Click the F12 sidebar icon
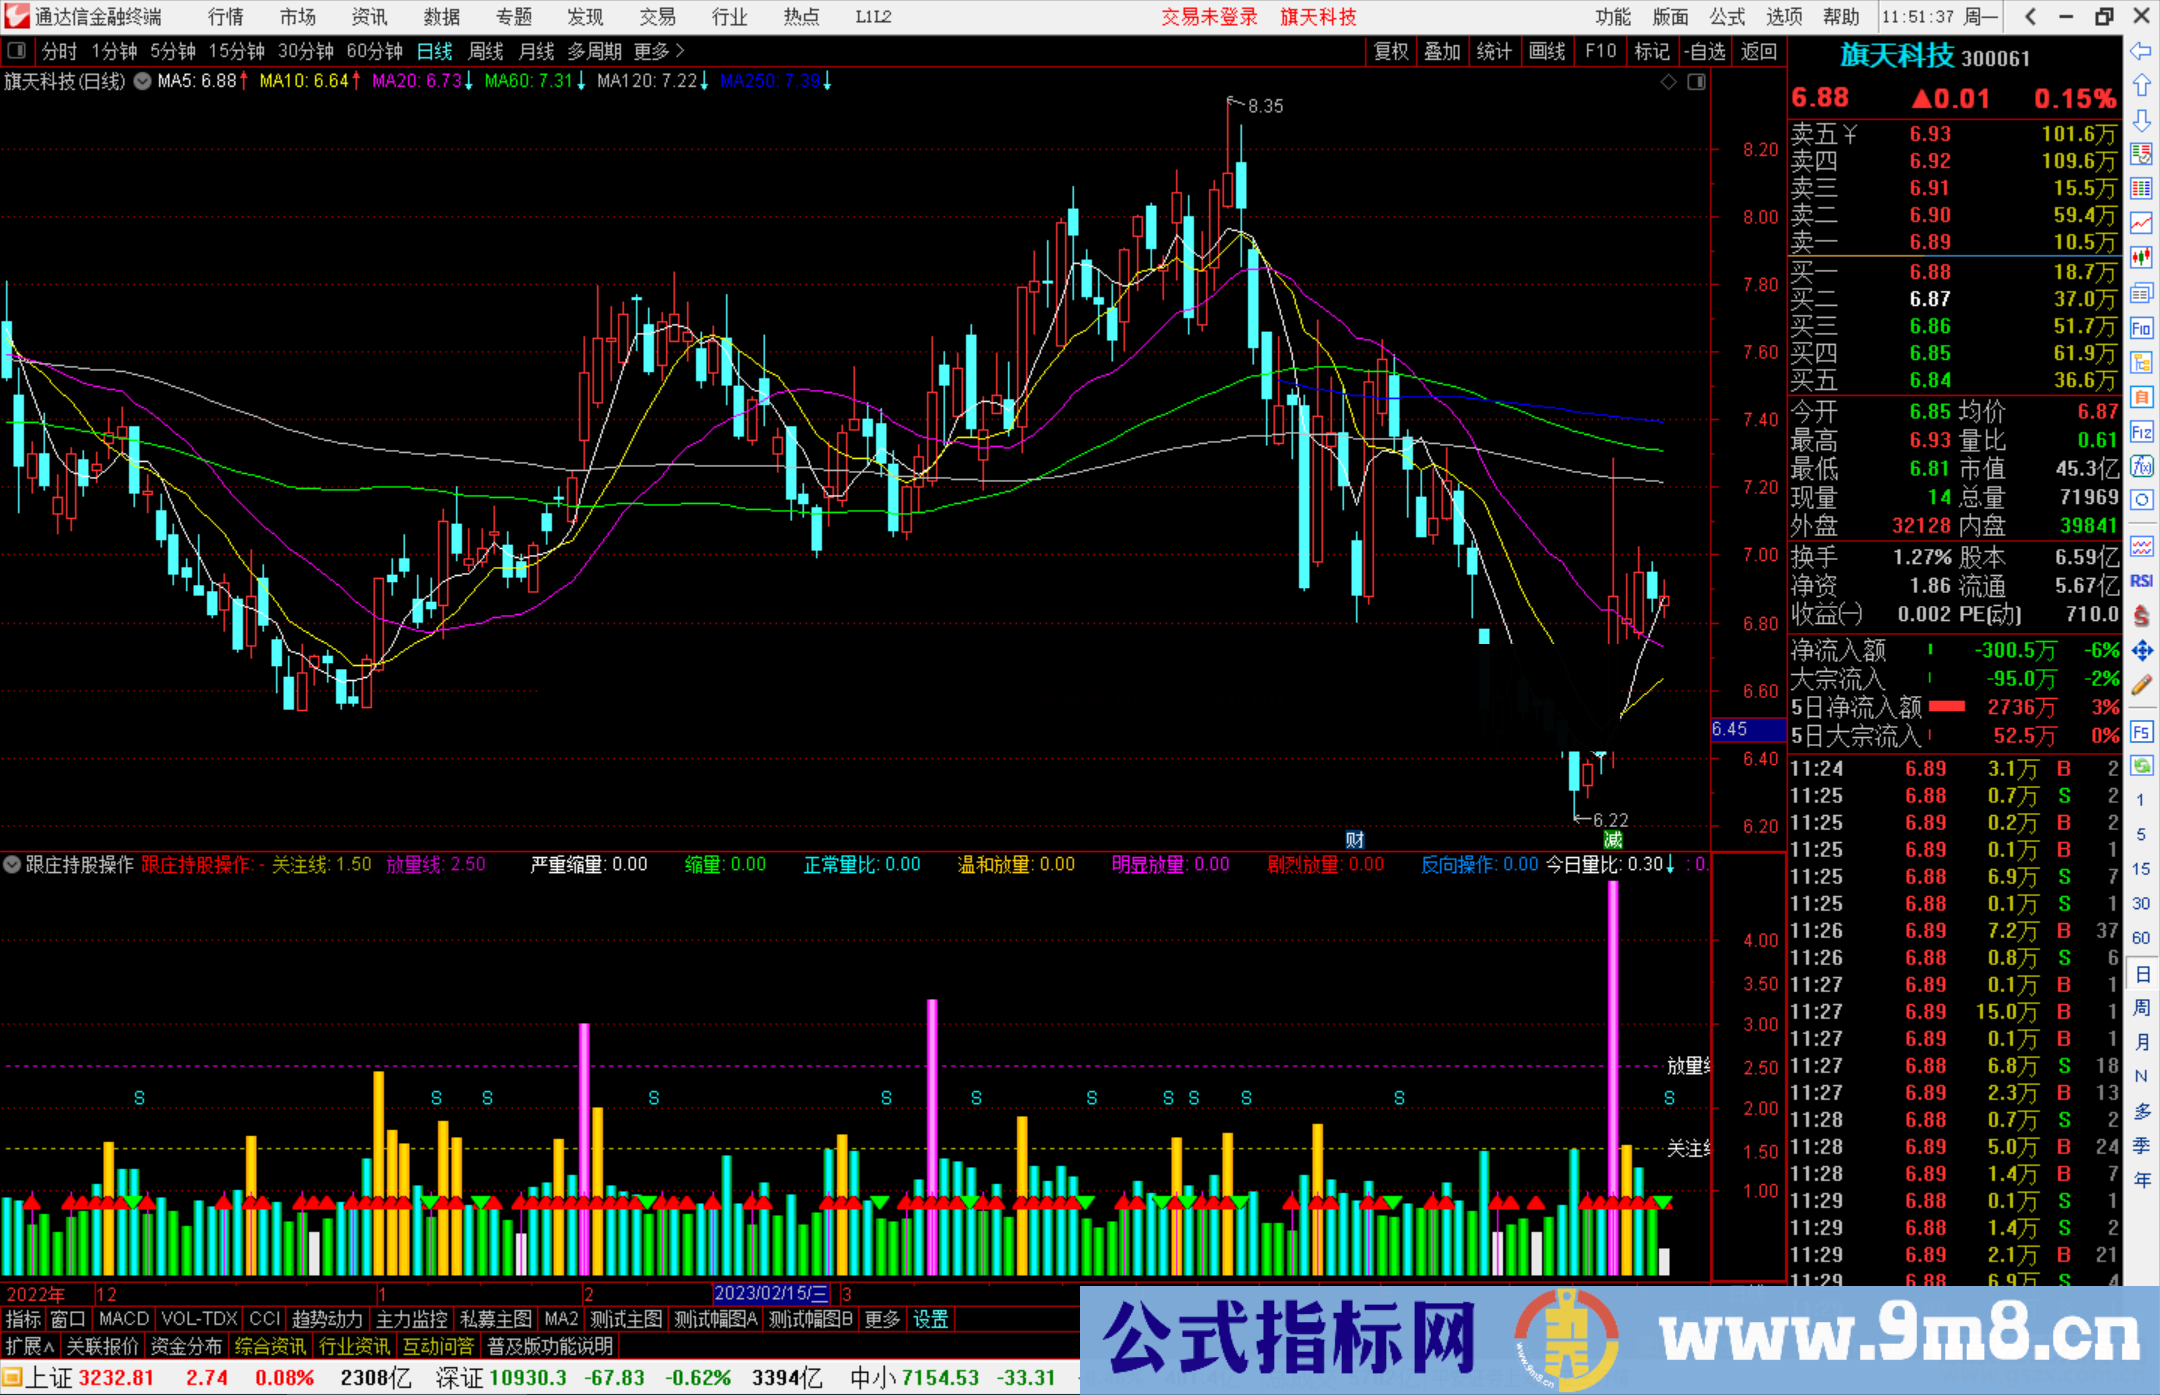Screen dimensions: 2160x1395 2141,432
